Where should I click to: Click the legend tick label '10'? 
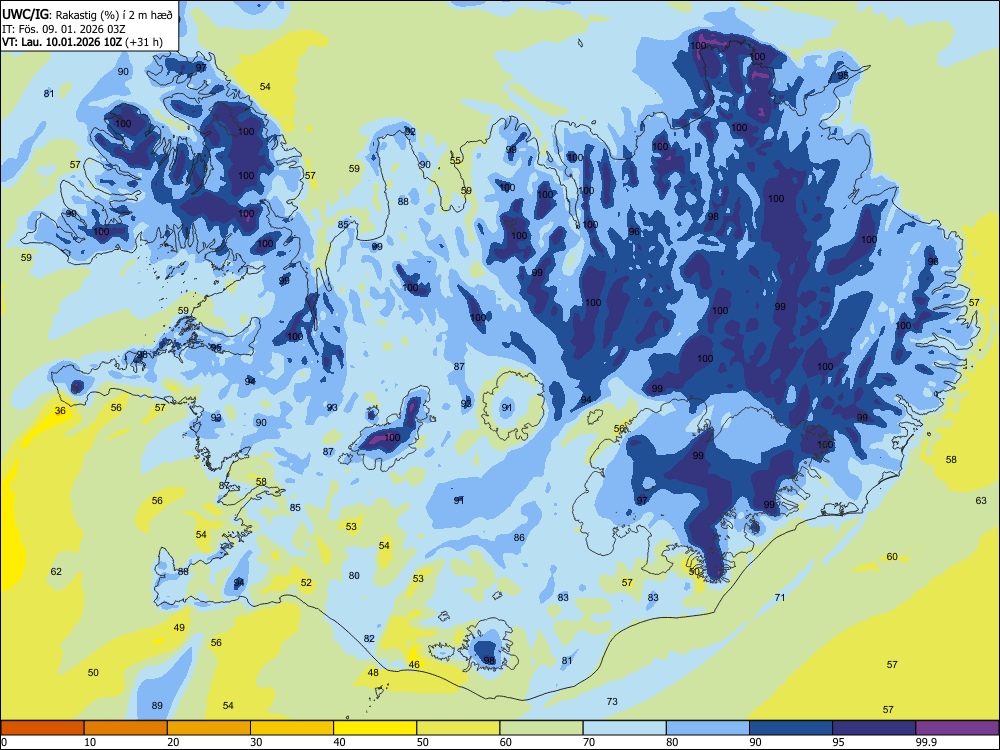90,742
